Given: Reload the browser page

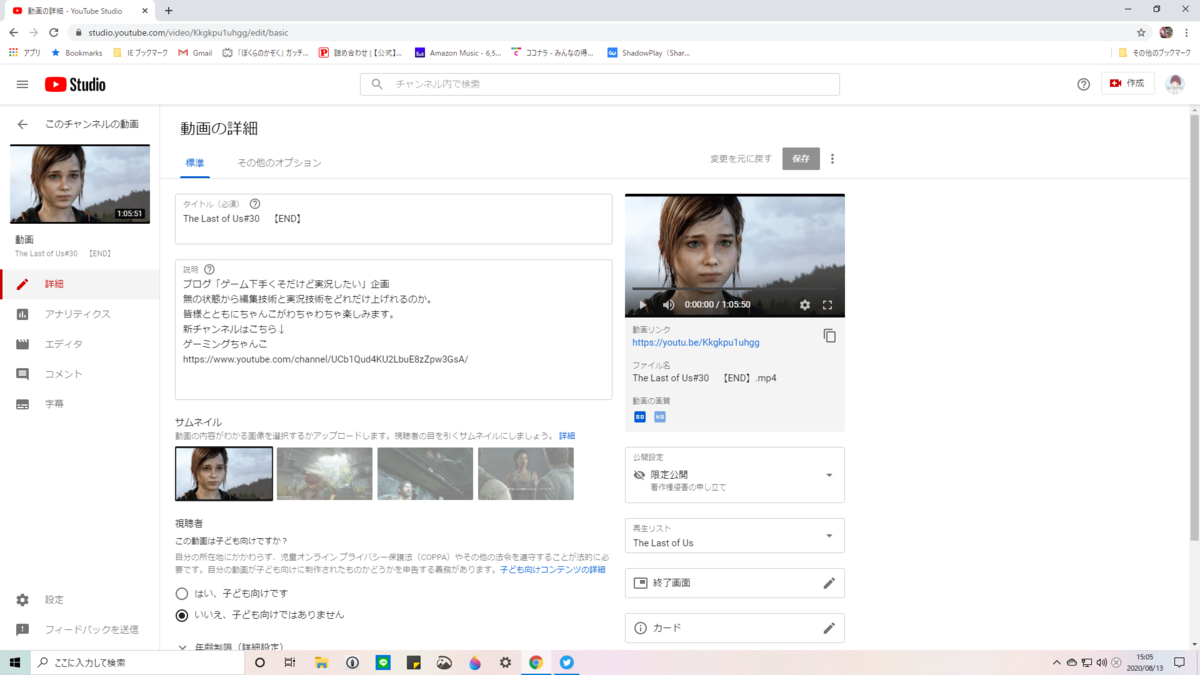Looking at the screenshot, I should 54,32.
